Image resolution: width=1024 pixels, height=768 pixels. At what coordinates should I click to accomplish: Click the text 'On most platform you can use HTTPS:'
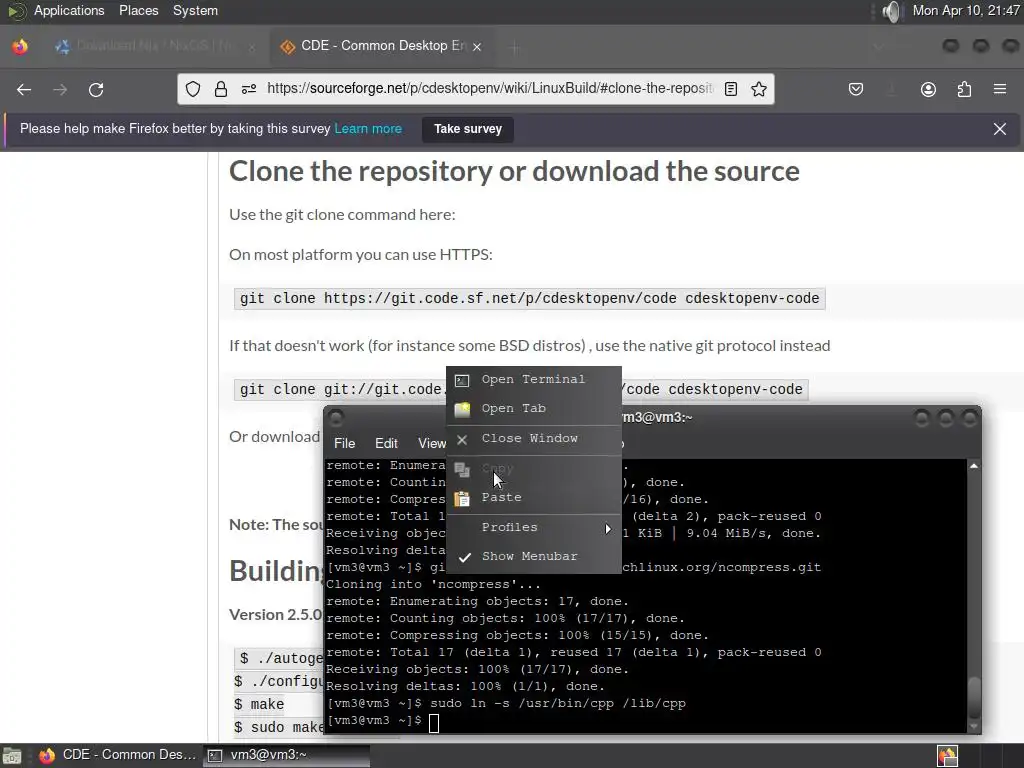click(360, 255)
